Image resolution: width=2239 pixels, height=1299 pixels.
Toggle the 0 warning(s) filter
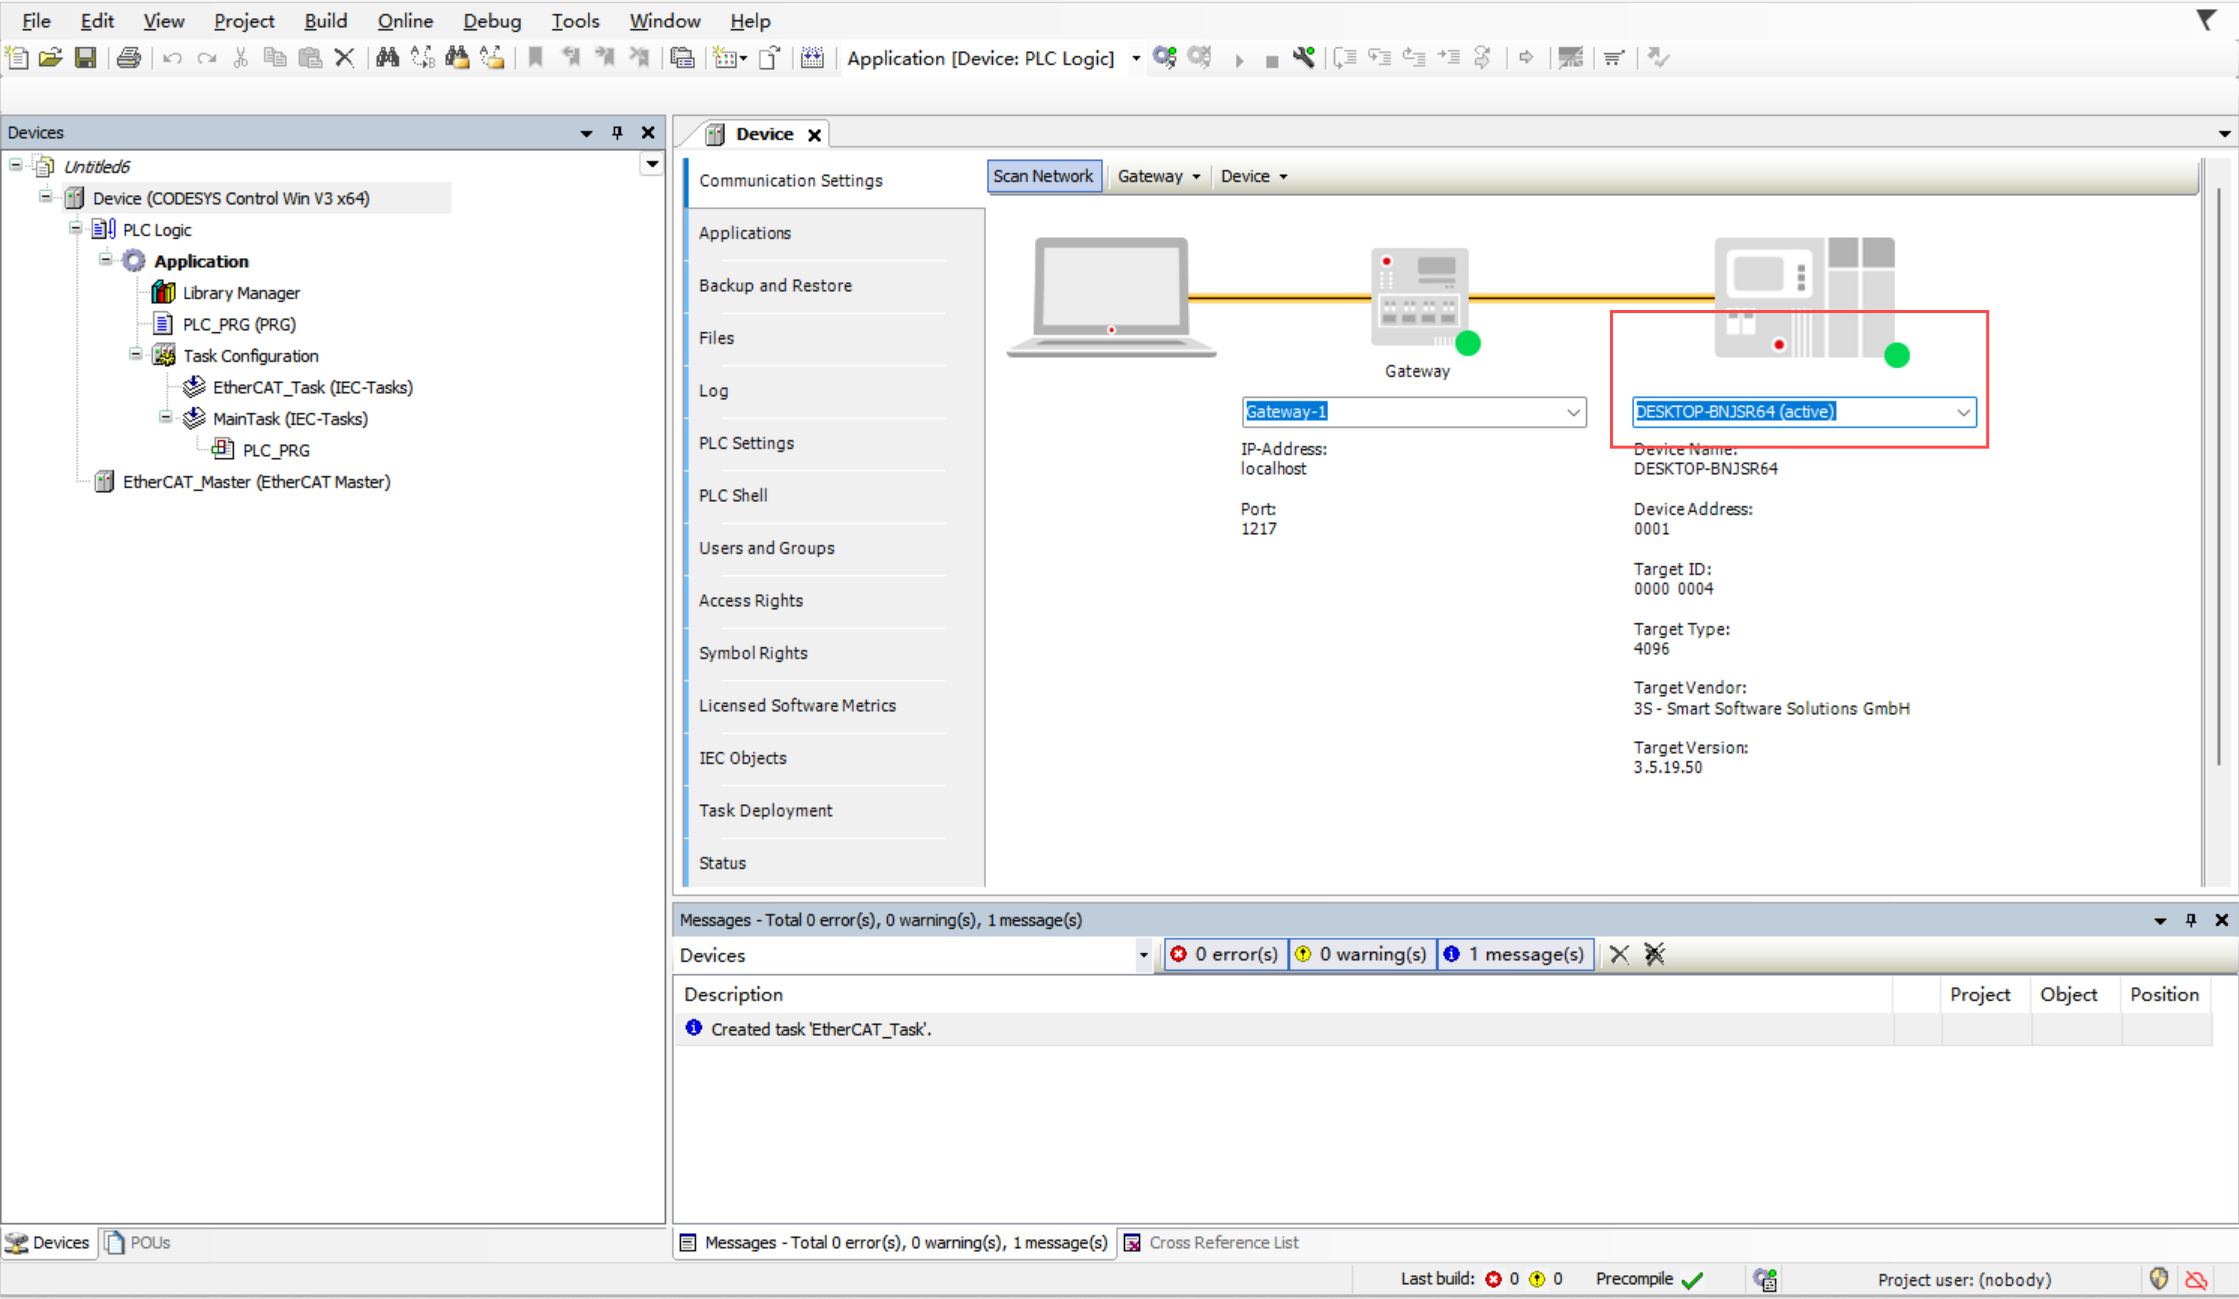(1361, 954)
